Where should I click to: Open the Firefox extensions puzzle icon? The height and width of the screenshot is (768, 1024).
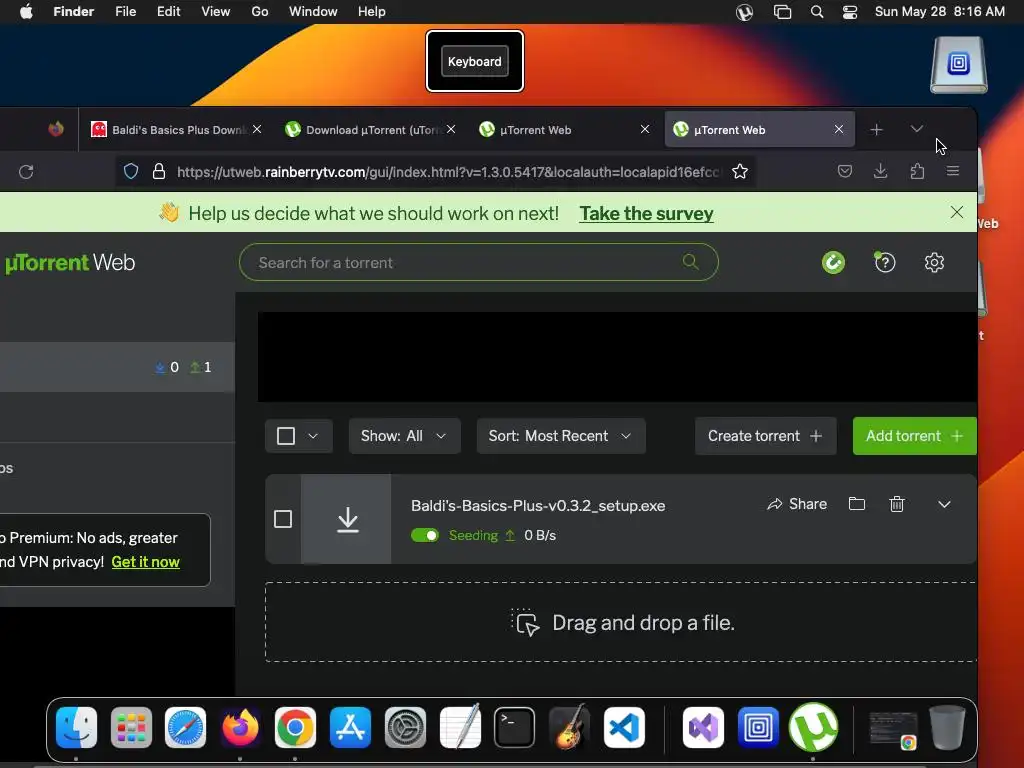917,171
